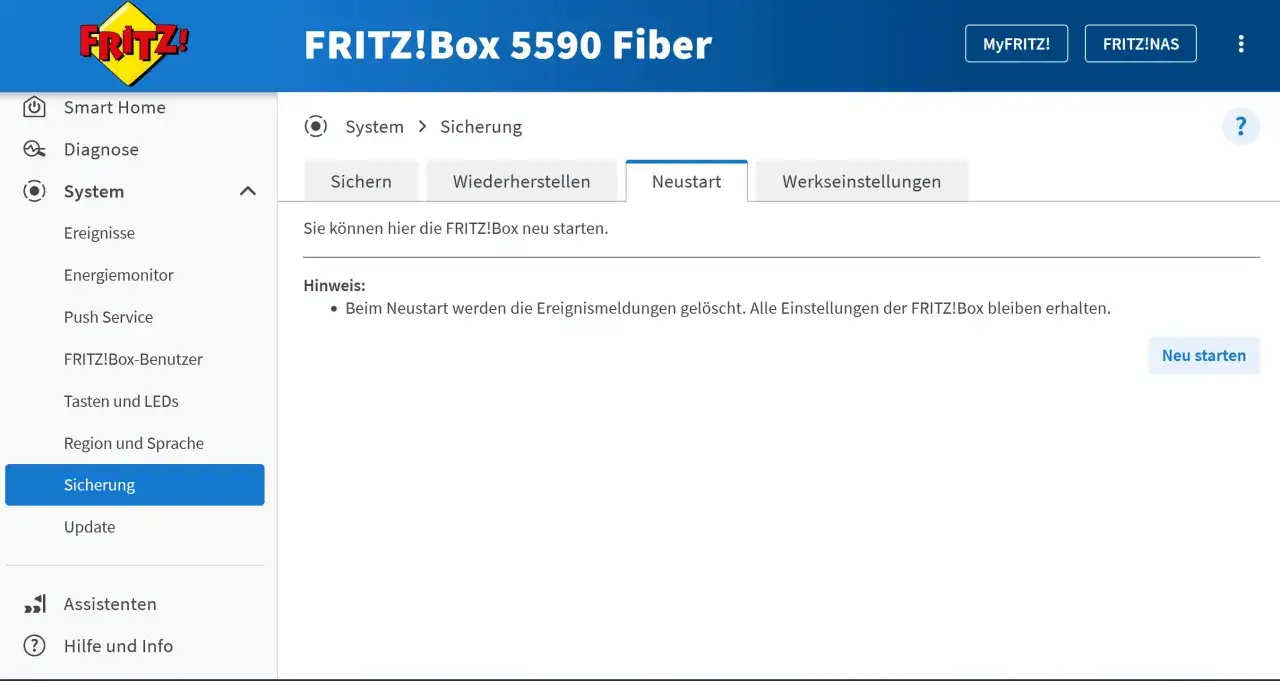The width and height of the screenshot is (1280, 681).
Task: Open Diagnose in the sidebar
Action: click(101, 149)
